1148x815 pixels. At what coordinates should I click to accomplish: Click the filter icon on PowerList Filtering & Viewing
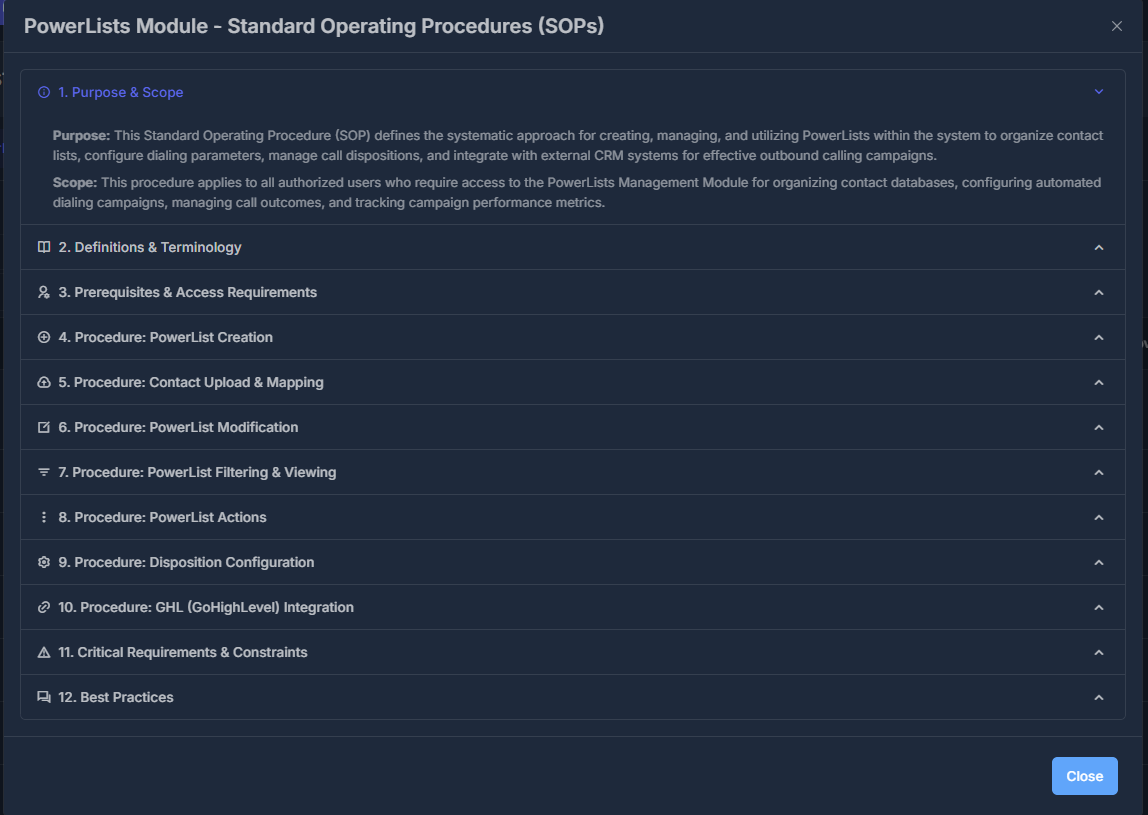tap(42, 472)
